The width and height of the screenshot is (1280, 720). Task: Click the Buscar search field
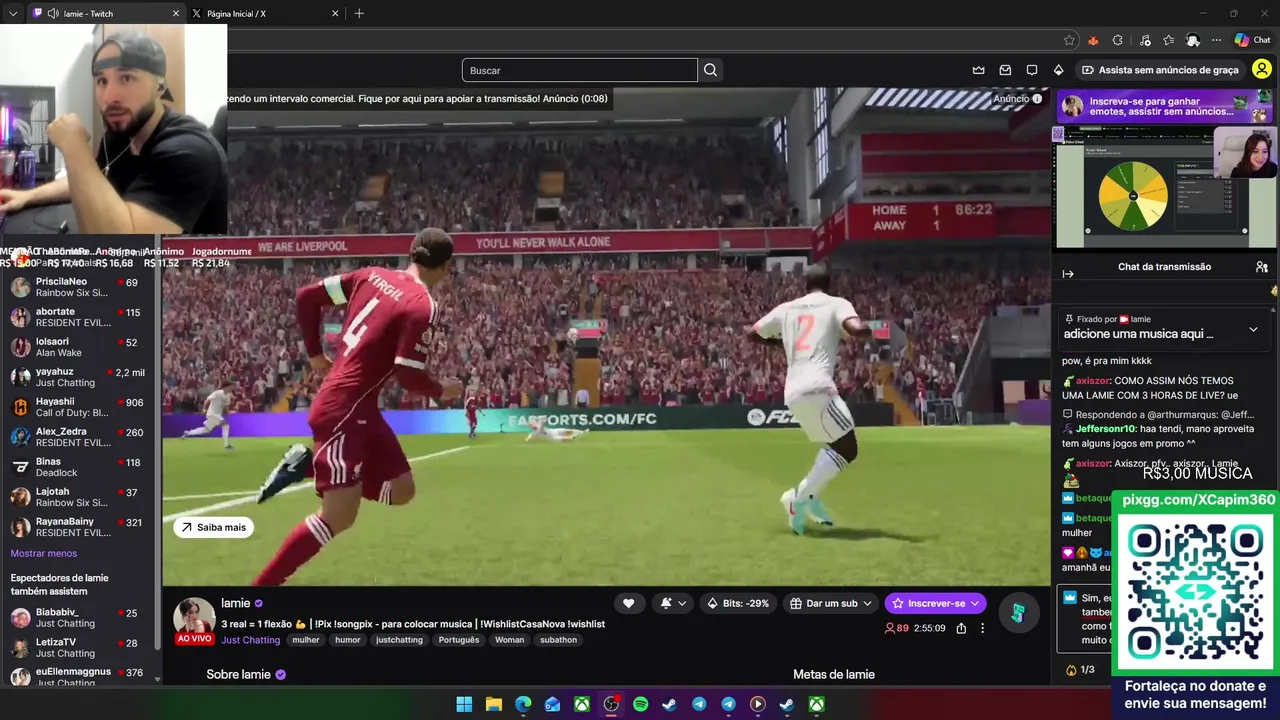(x=580, y=70)
